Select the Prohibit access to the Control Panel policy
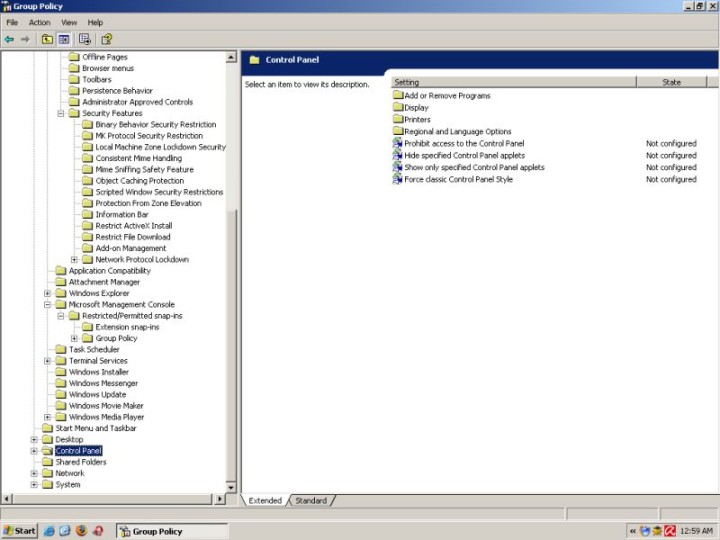Viewport: 720px width, 540px height. [464, 144]
